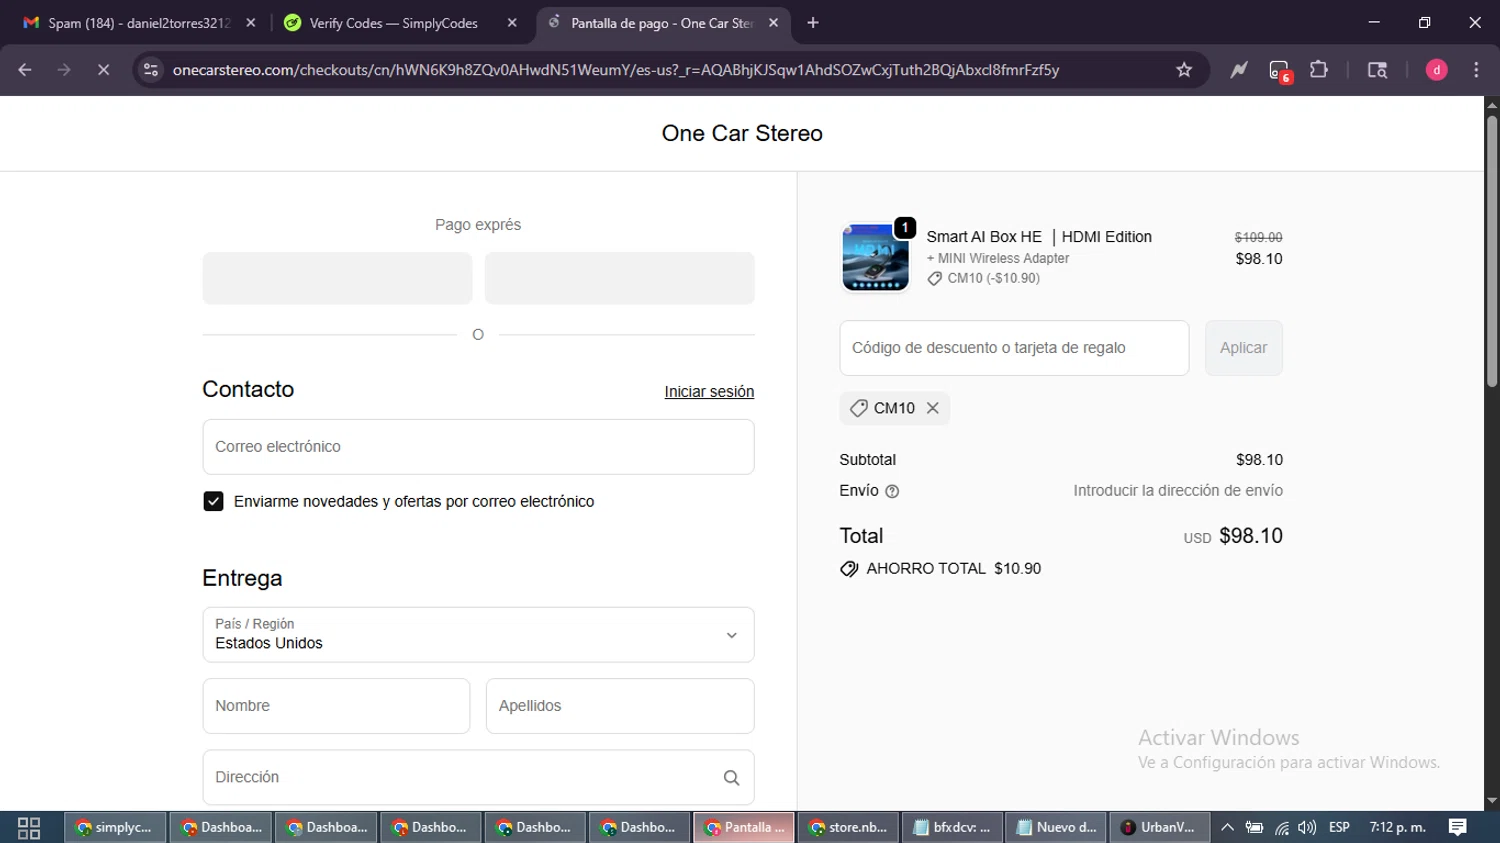Click crossed-out $109.00 price
The height and width of the screenshot is (843, 1500).
pyautogui.click(x=1258, y=237)
